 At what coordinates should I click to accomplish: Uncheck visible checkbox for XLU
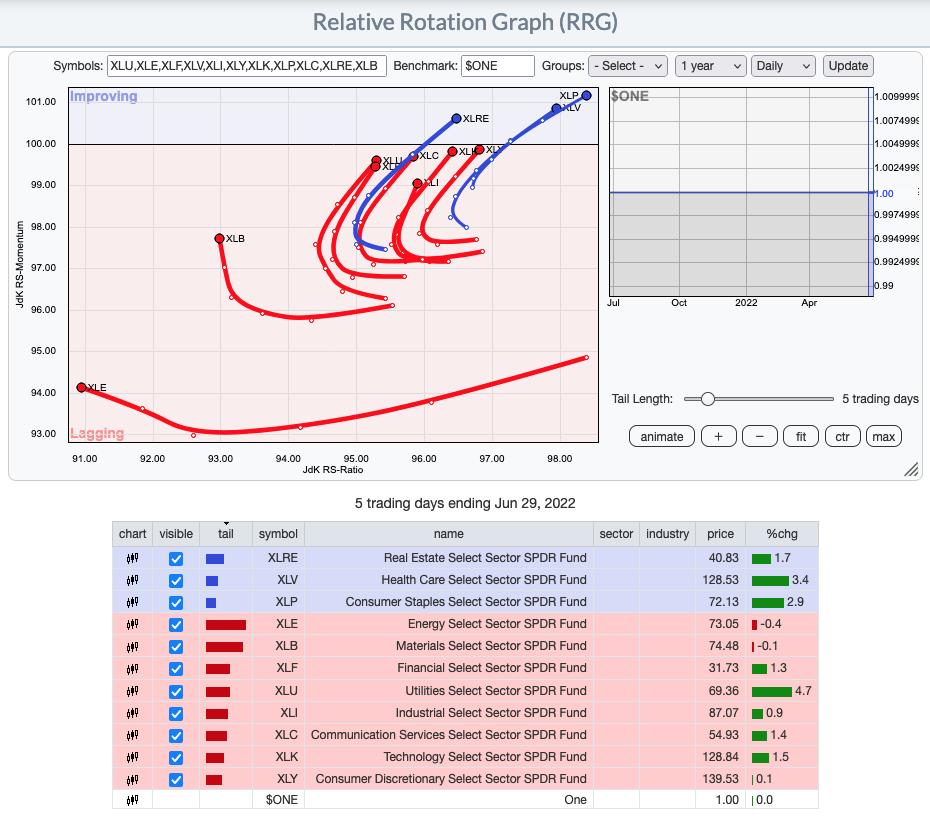[176, 691]
